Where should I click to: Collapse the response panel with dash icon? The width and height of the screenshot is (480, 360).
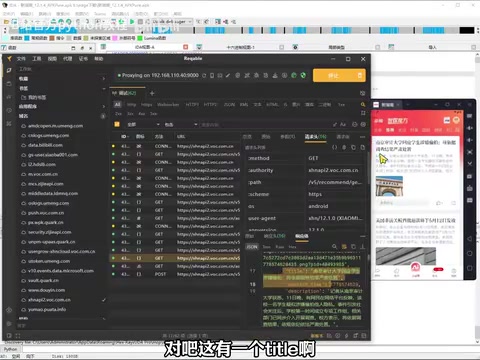pos(363,236)
